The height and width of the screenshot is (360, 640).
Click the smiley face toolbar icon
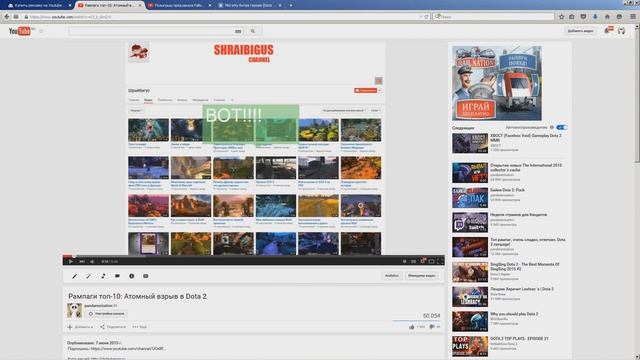tap(619, 17)
